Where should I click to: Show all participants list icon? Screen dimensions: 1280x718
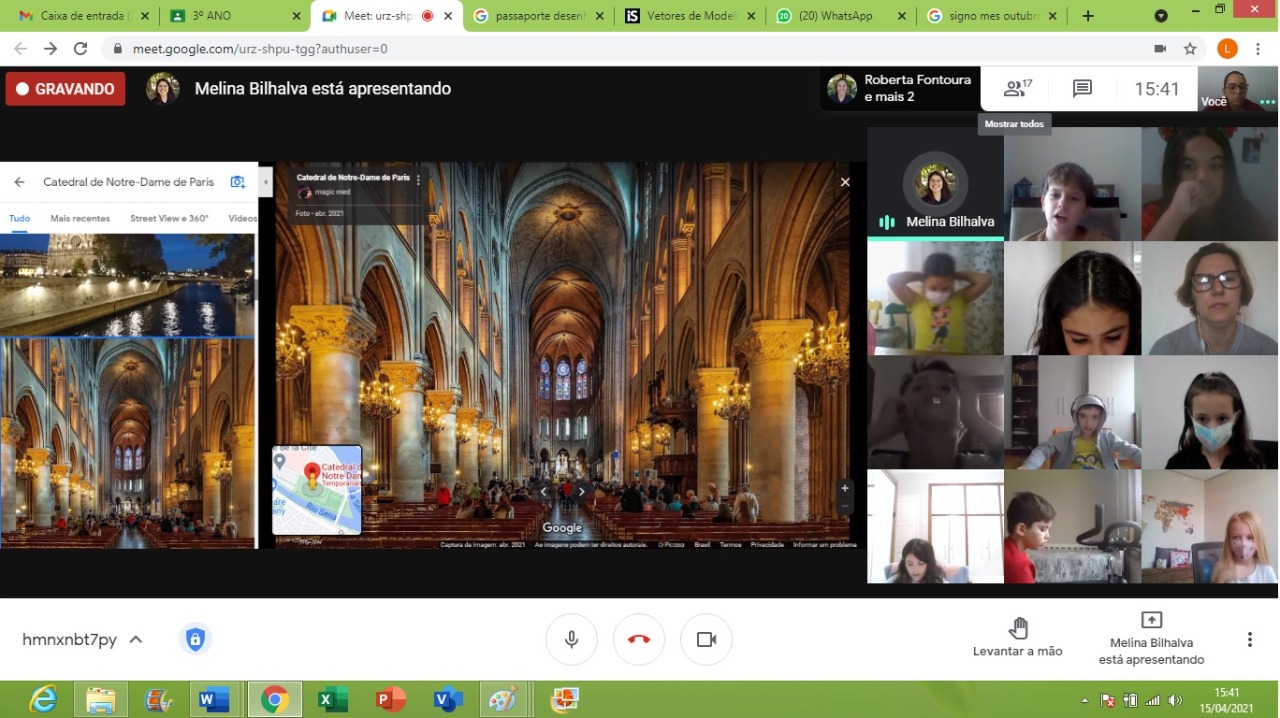pyautogui.click(x=1017, y=89)
